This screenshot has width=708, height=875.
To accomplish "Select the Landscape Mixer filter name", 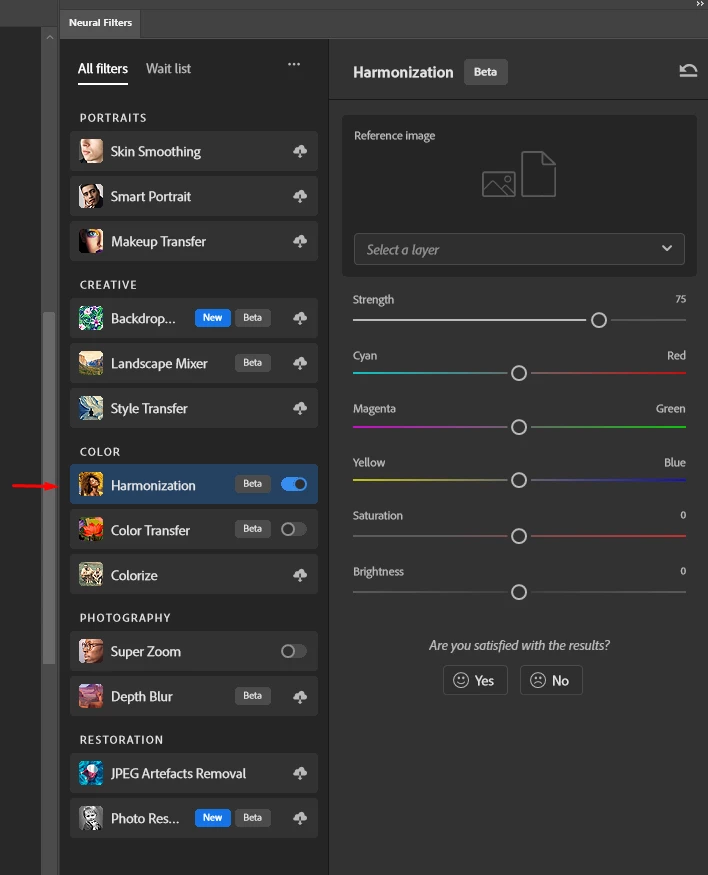I will pyautogui.click(x=159, y=364).
